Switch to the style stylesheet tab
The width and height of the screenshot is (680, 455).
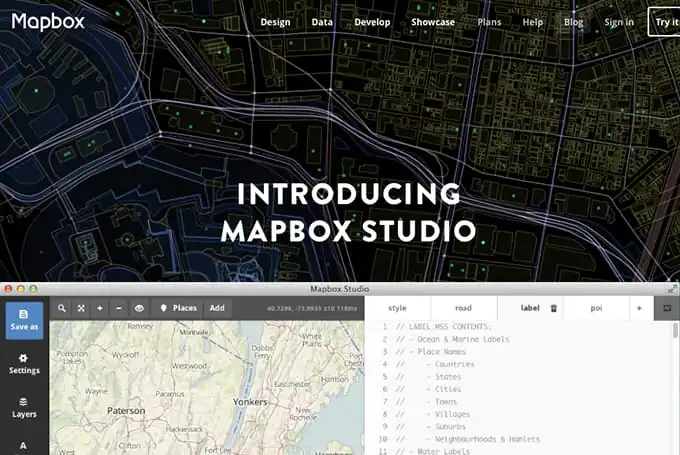[x=397, y=309]
